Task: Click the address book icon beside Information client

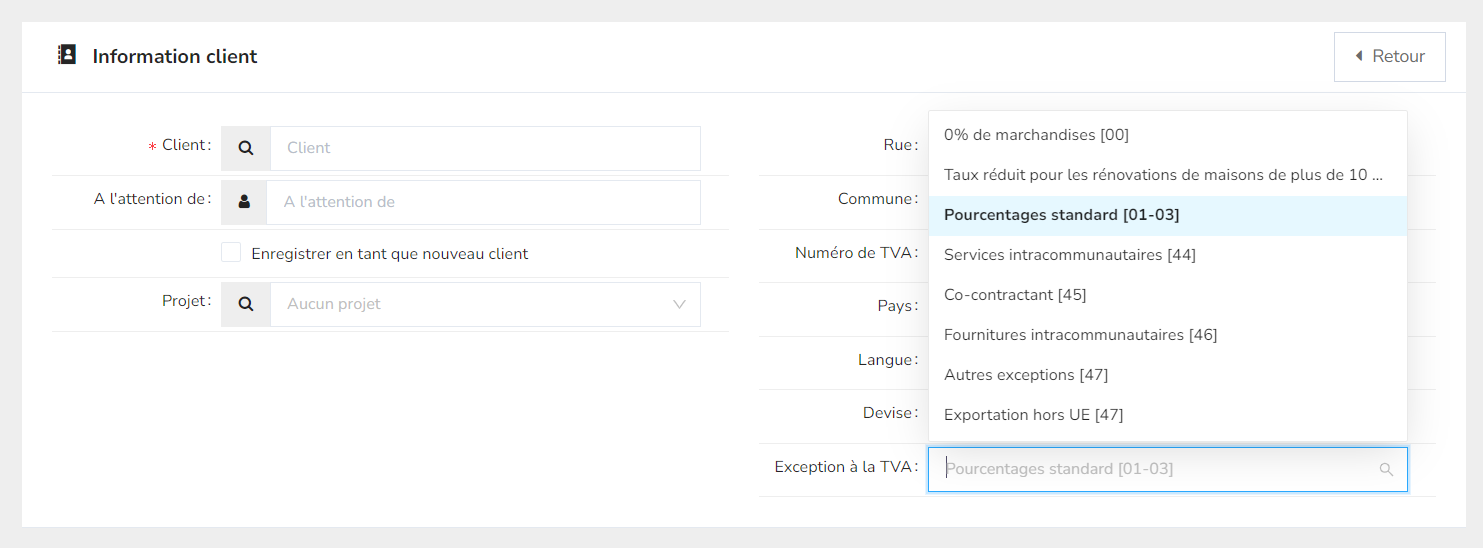Action: coord(67,55)
